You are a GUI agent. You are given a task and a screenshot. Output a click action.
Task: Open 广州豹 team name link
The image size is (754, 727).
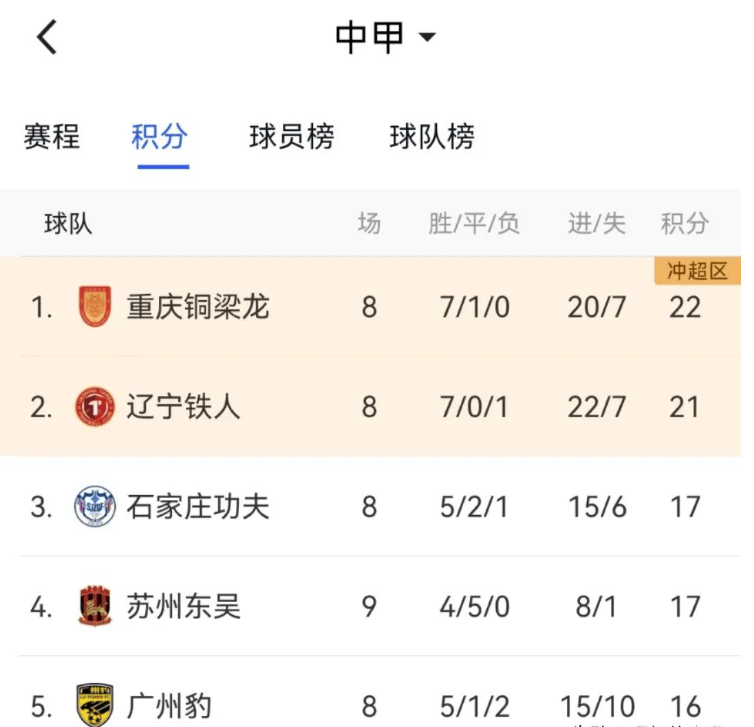169,706
